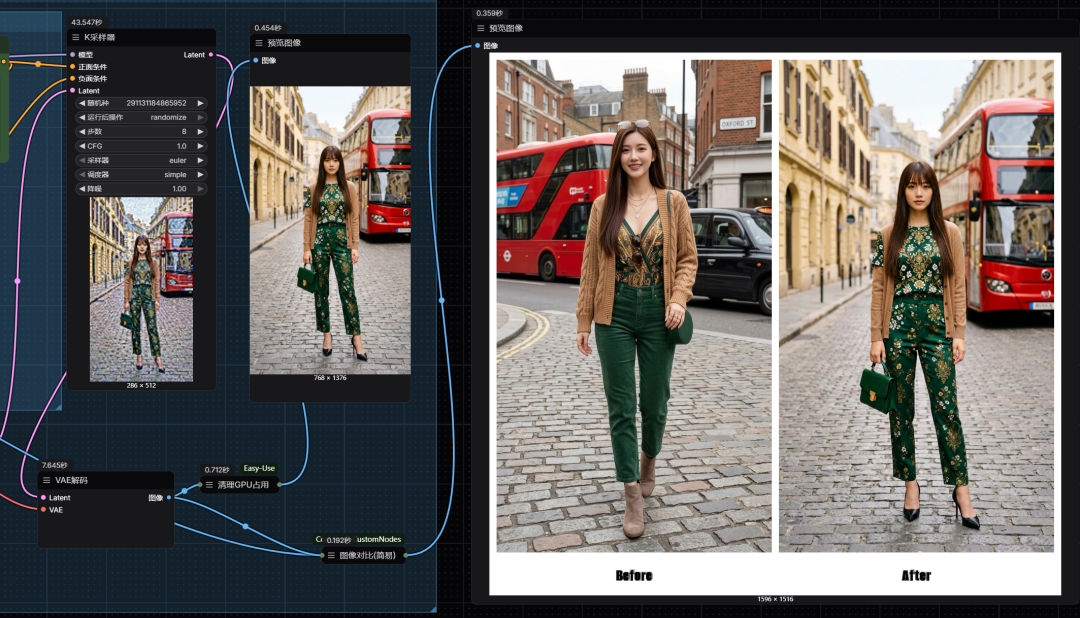The width and height of the screenshot is (1080, 618).
Task: Click the midpoint dot on the tall blue wire
Action: [442, 300]
